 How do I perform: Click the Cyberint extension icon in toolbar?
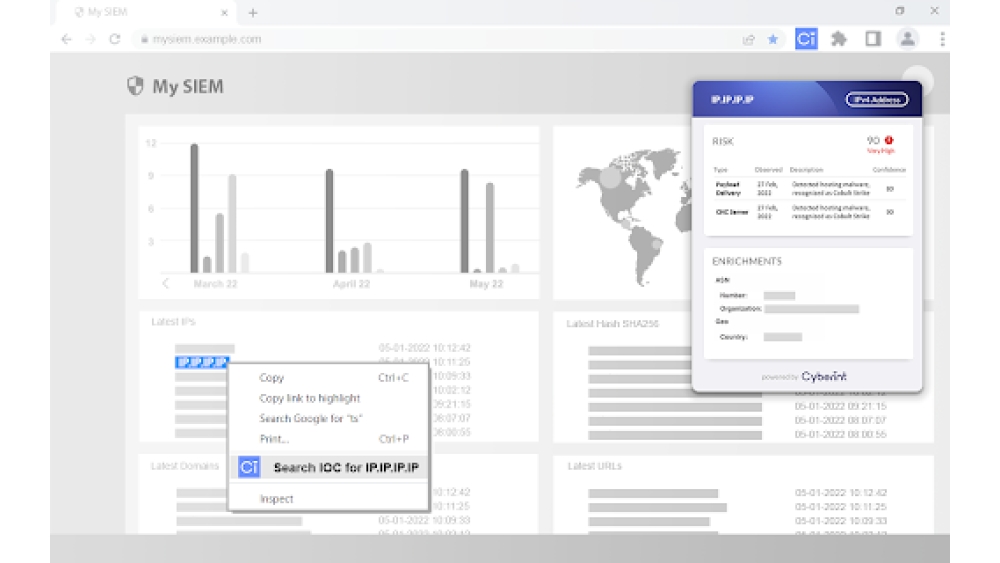(806, 39)
